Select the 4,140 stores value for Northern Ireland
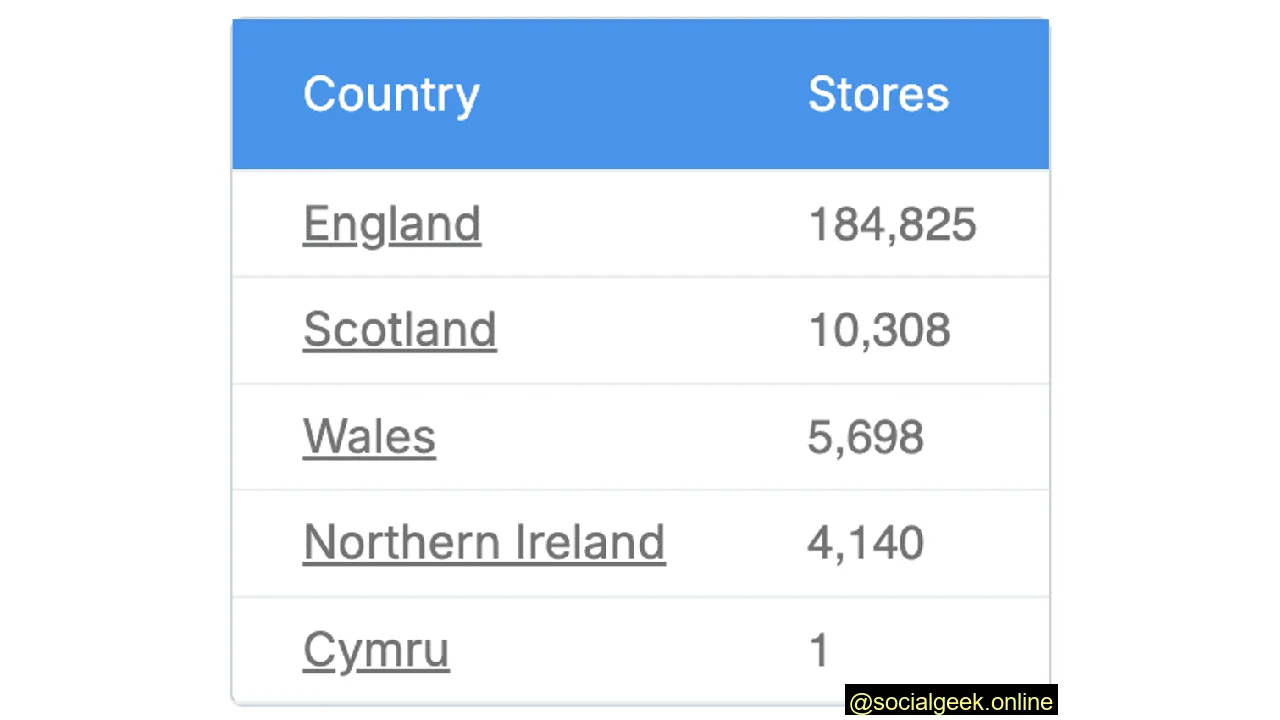This screenshot has width=1280, height=720. point(865,542)
